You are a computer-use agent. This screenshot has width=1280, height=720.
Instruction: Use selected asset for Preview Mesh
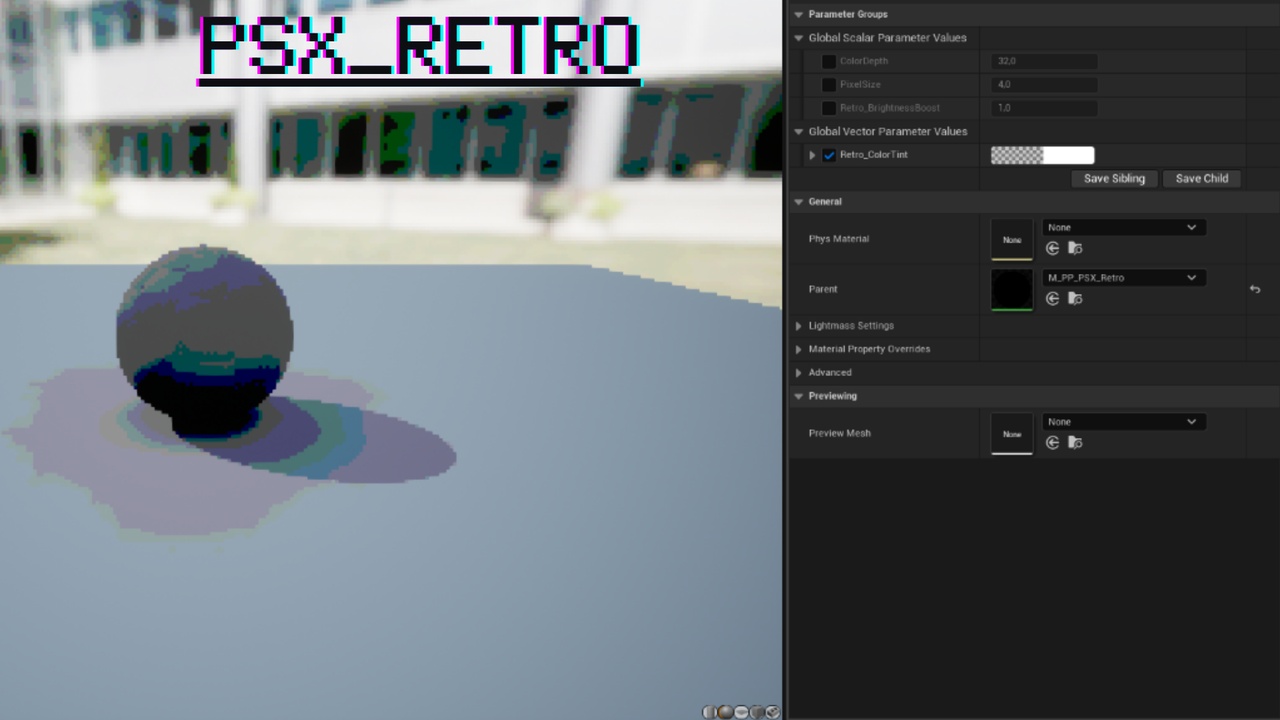click(1053, 442)
